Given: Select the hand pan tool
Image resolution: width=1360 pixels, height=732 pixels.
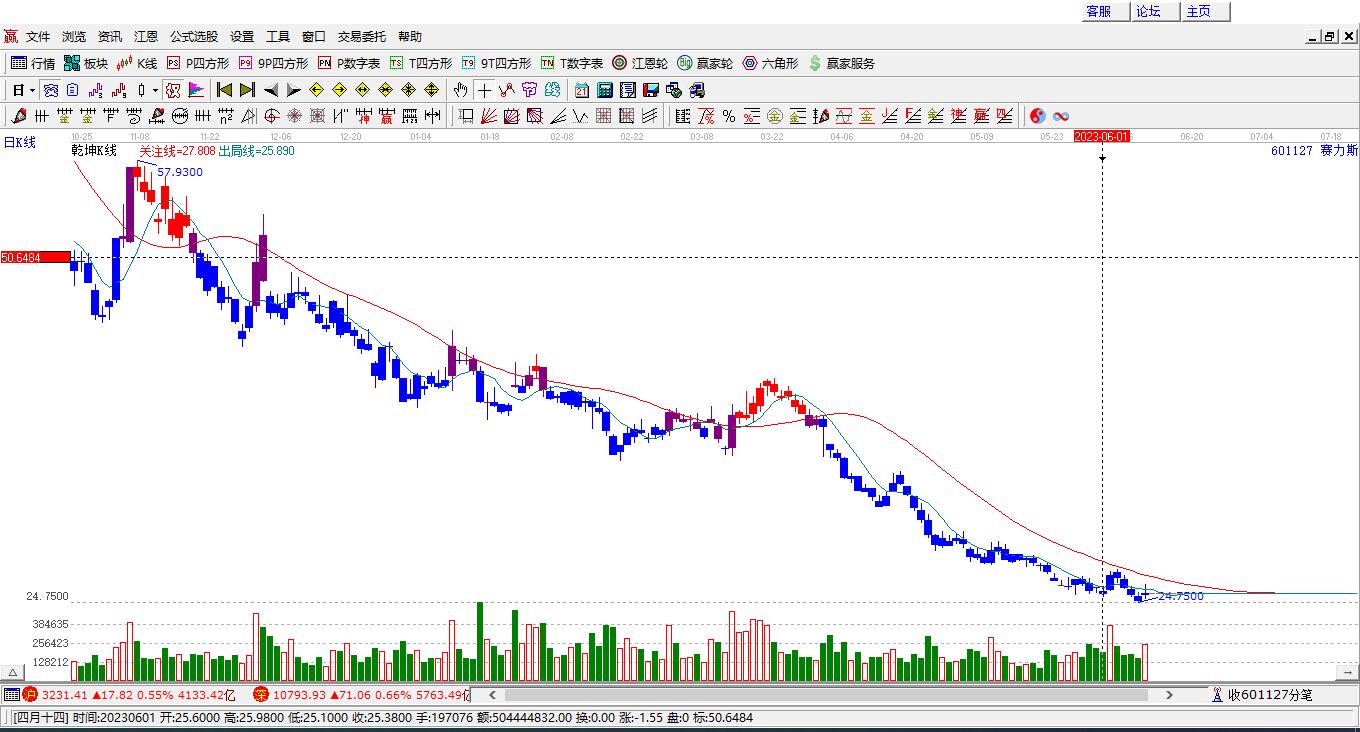Looking at the screenshot, I should coord(461,90).
